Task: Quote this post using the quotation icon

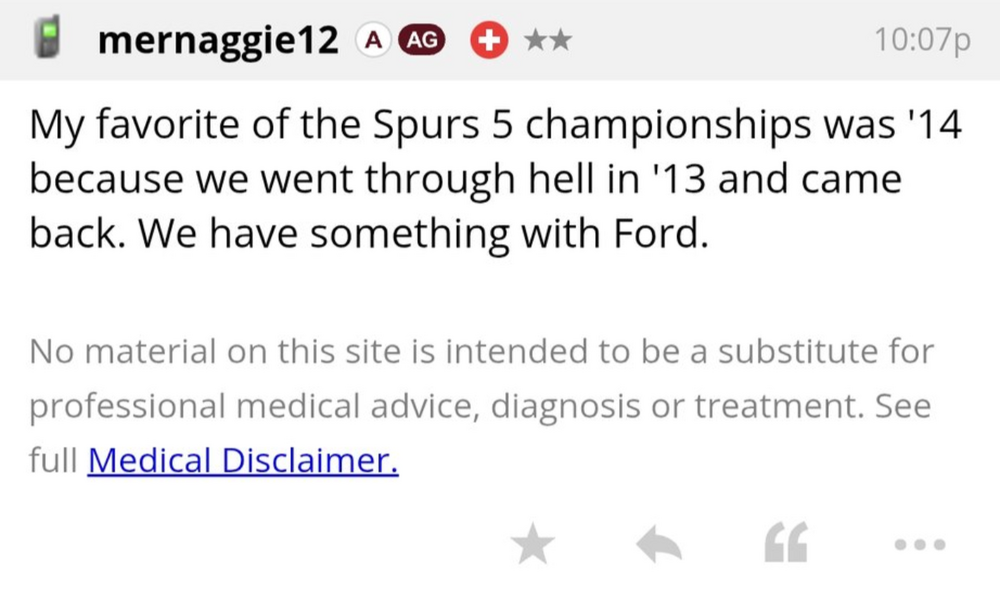Action: point(785,545)
